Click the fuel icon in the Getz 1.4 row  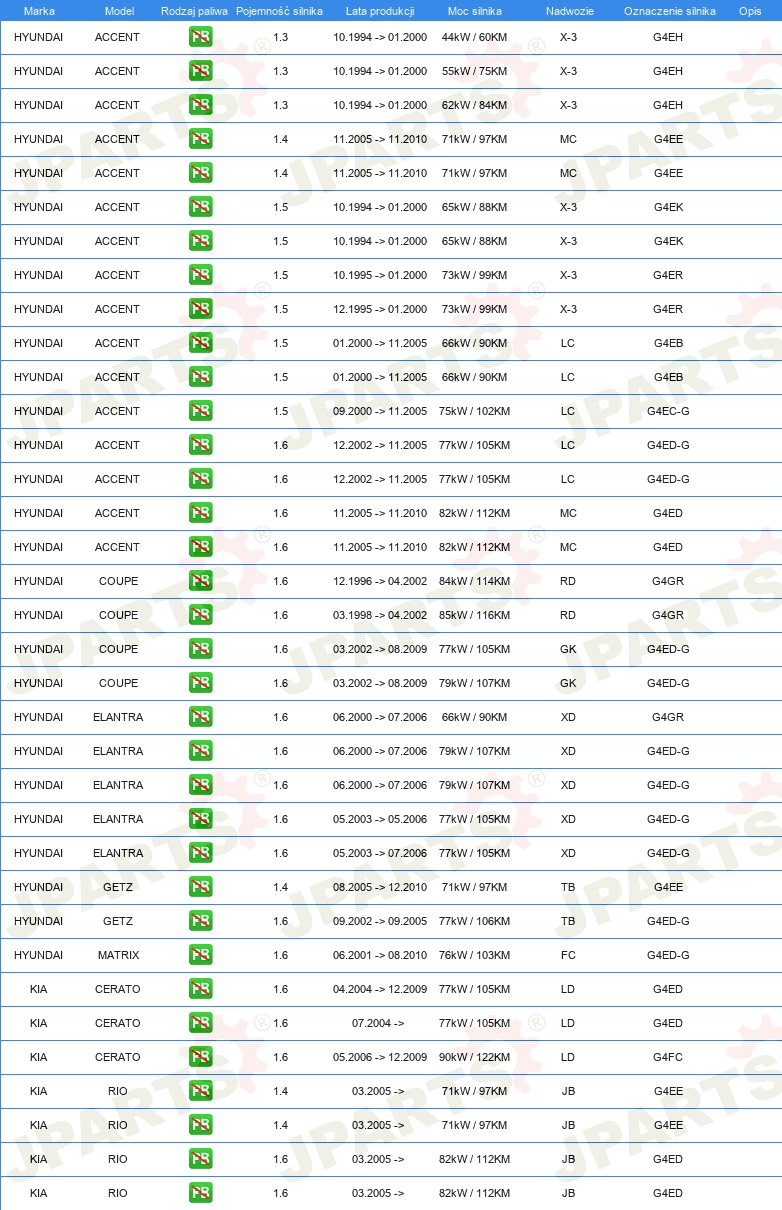[200, 887]
